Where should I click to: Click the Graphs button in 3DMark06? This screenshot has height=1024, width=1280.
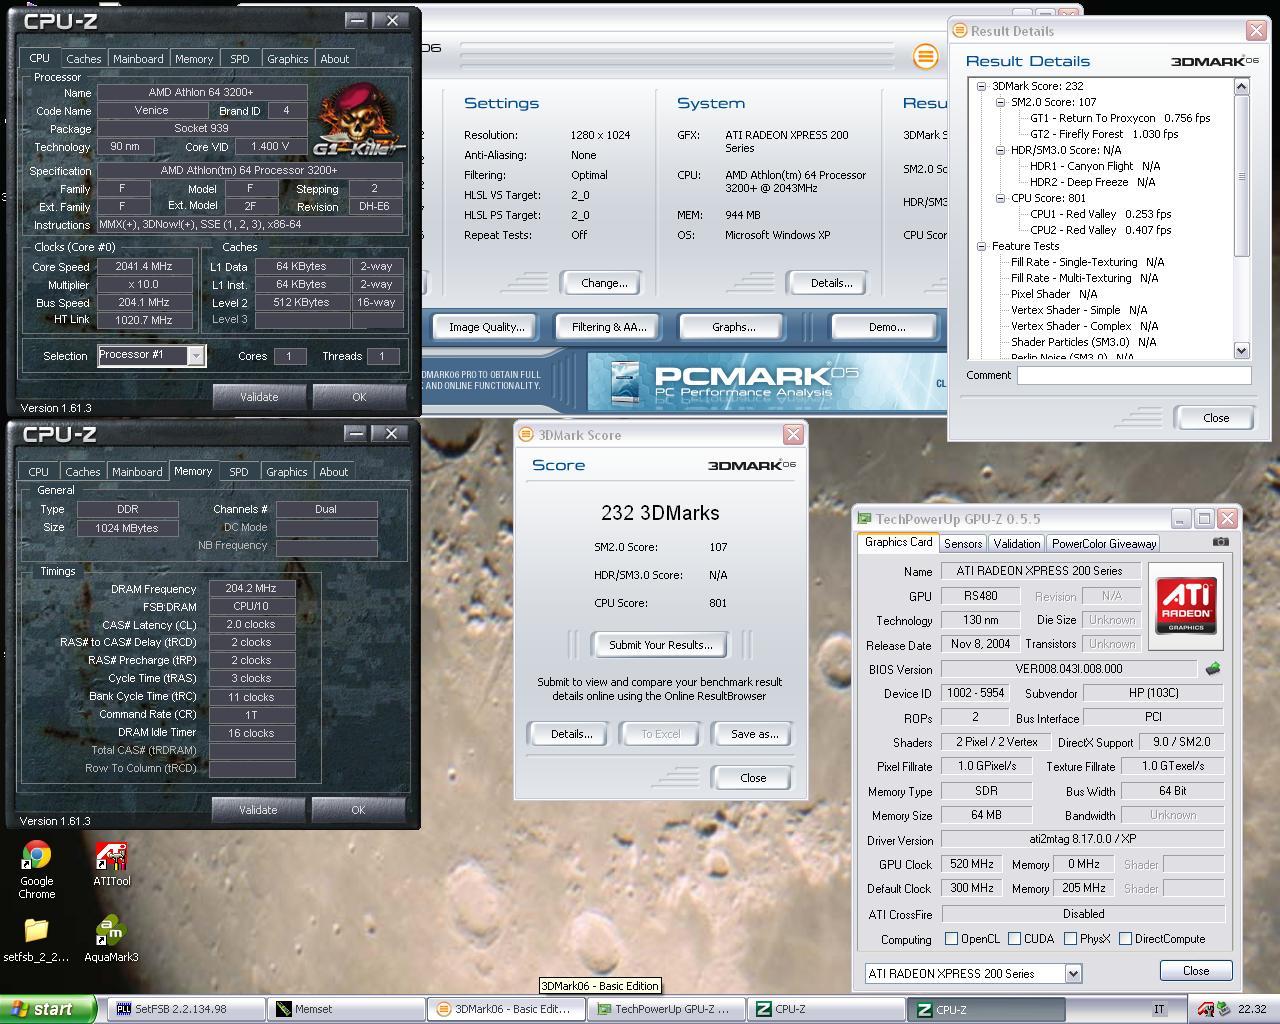pos(733,327)
